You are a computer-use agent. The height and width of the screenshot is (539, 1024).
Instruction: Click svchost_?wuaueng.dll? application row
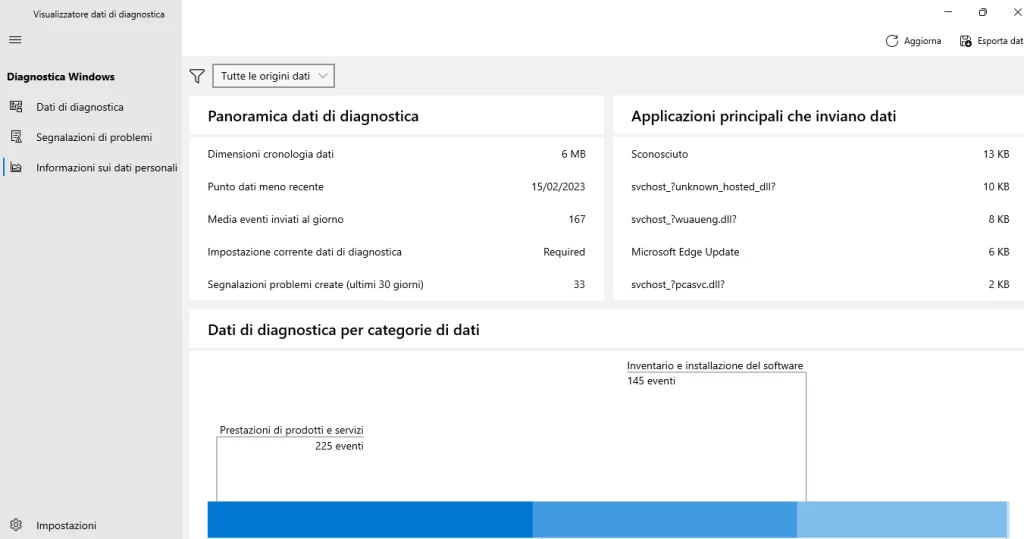coord(820,220)
